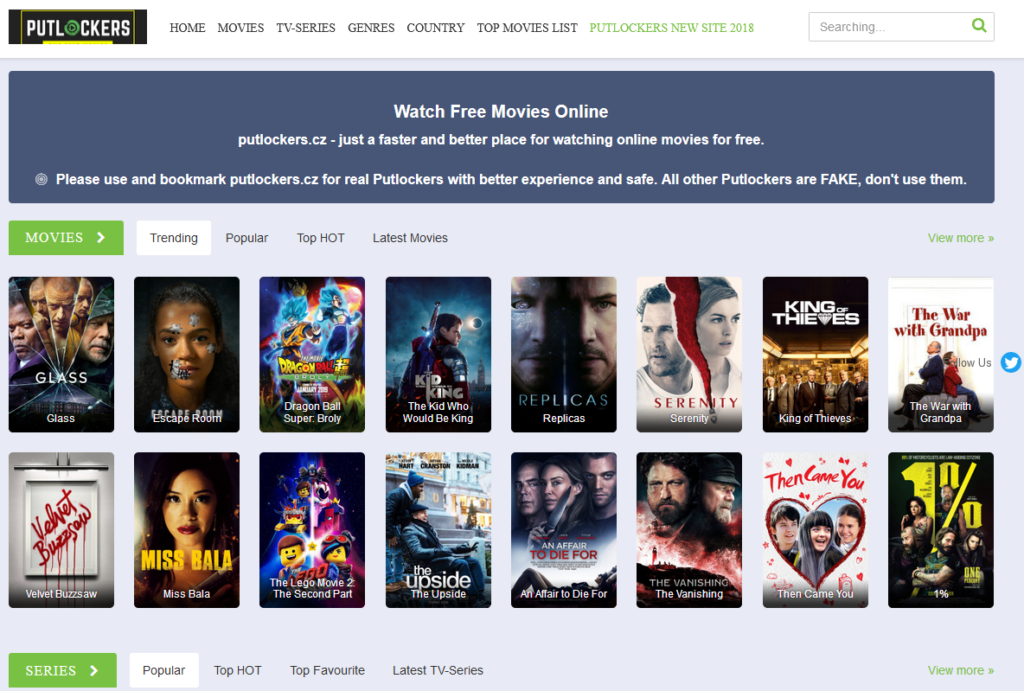Viewport: 1024px width, 691px height.
Task: Open the Dragon Ball Super: Broly poster
Action: (312, 355)
